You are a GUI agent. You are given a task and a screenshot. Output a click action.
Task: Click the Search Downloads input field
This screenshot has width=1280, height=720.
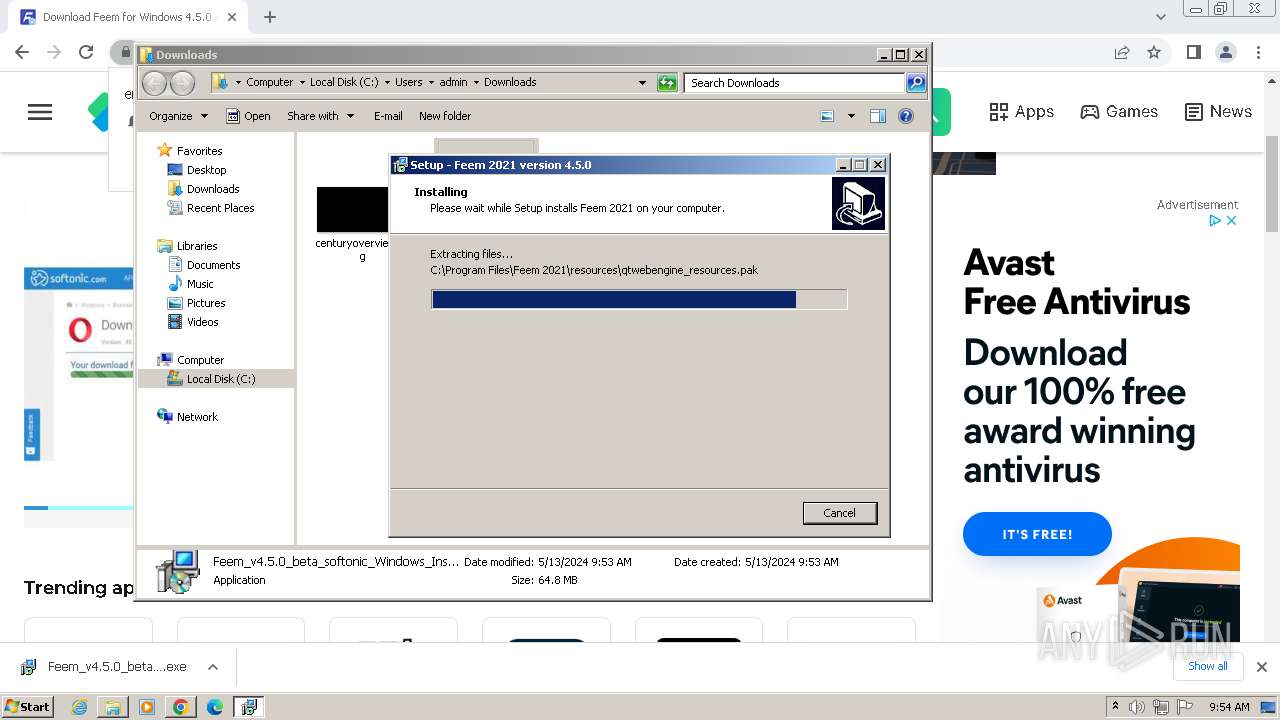(795, 83)
